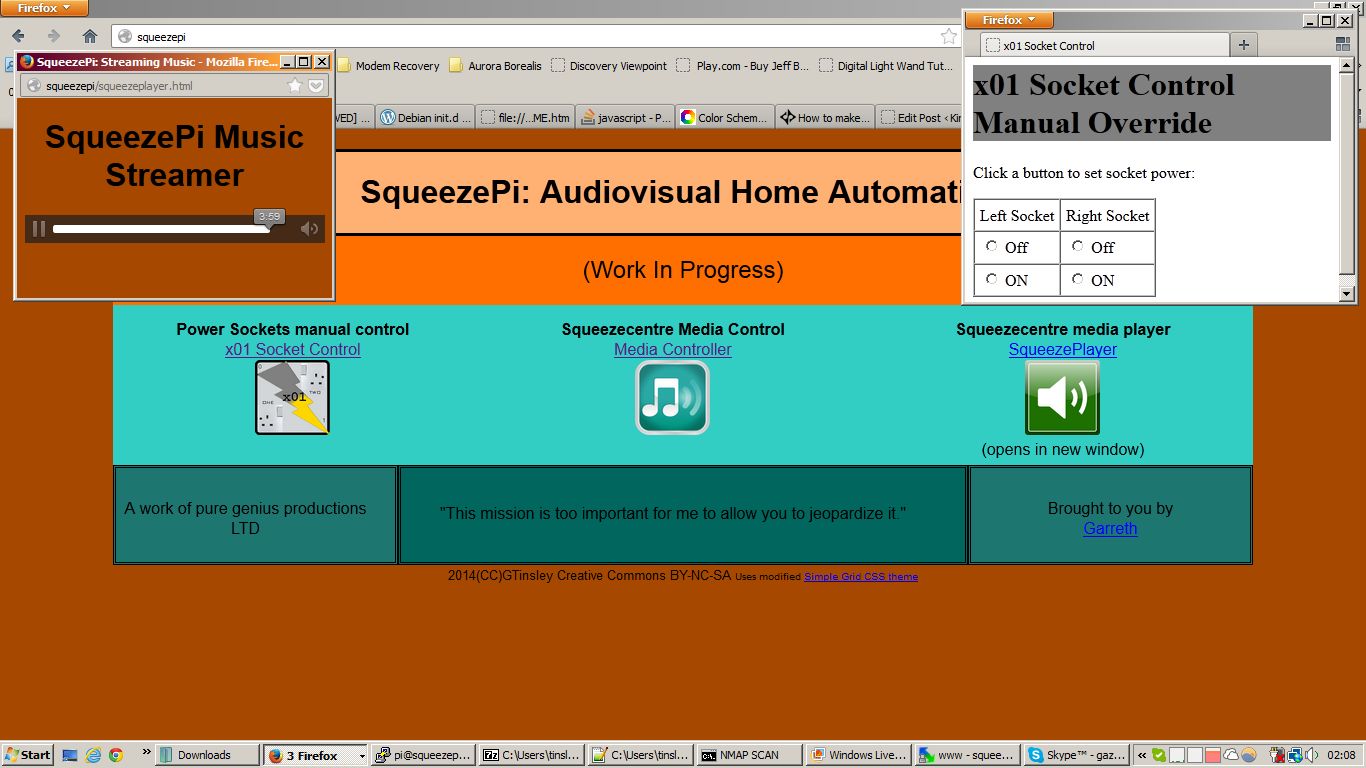Switch to the Edit Post tab
The height and width of the screenshot is (768, 1366).
[x=920, y=117]
